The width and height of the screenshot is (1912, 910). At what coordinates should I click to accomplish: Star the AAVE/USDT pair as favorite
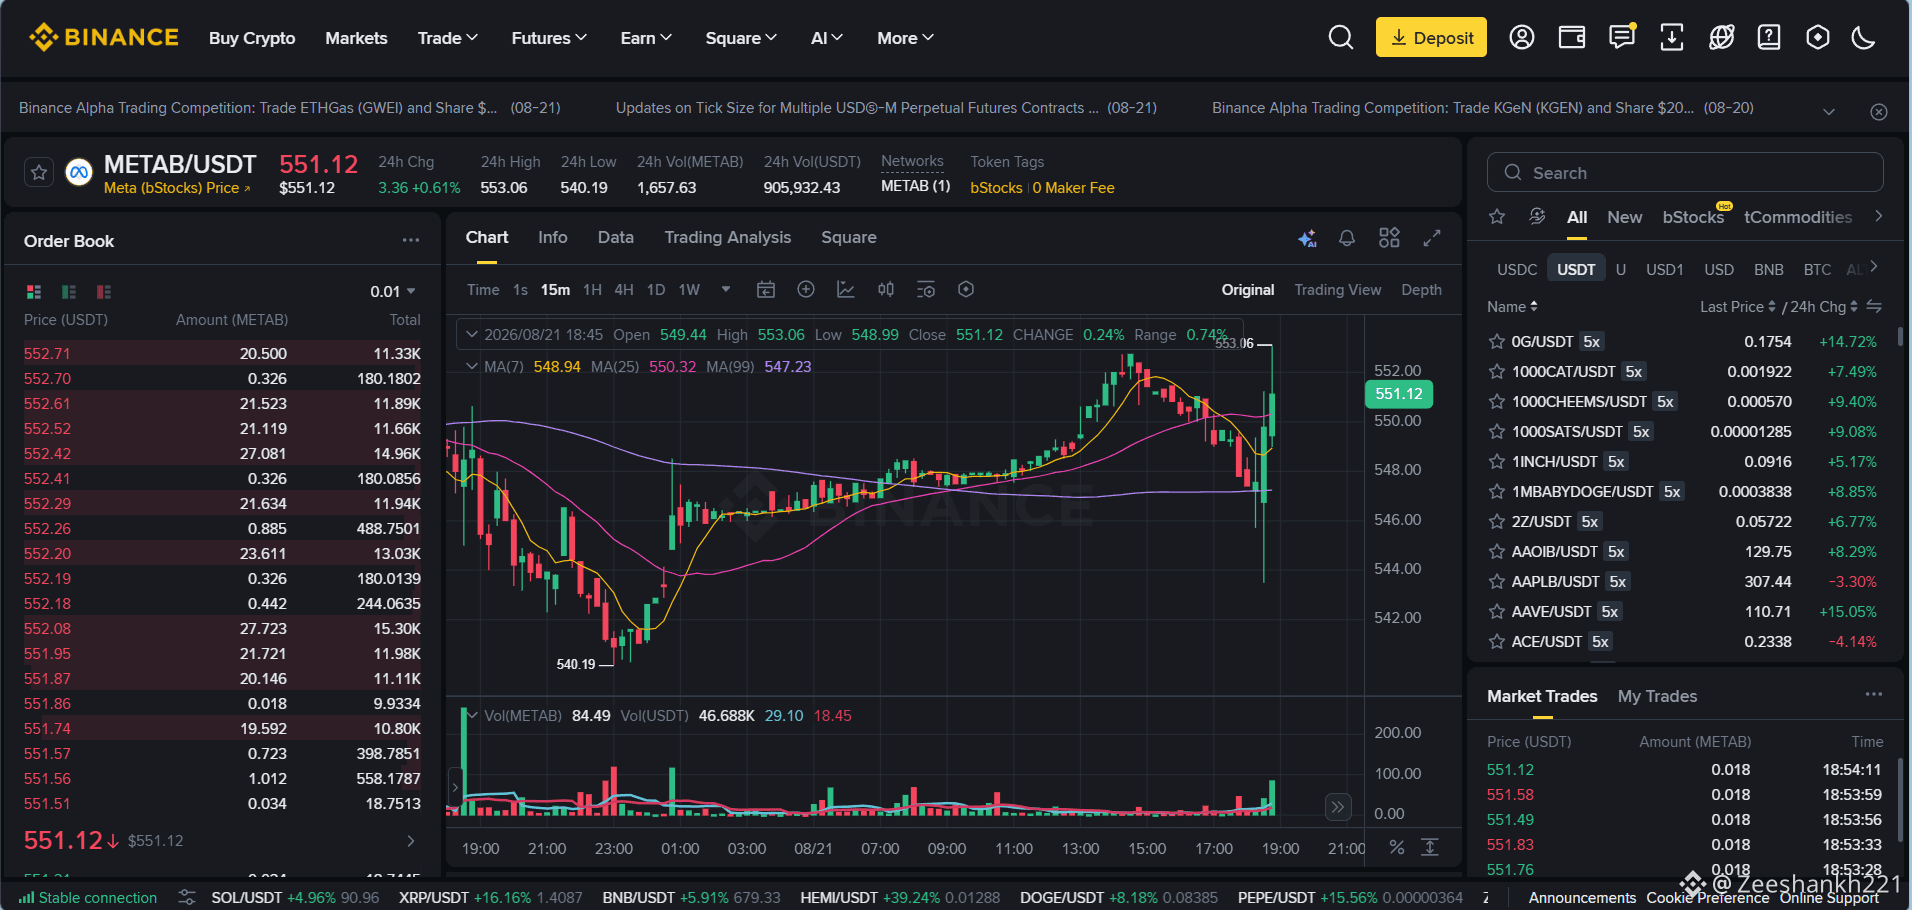1497,612
